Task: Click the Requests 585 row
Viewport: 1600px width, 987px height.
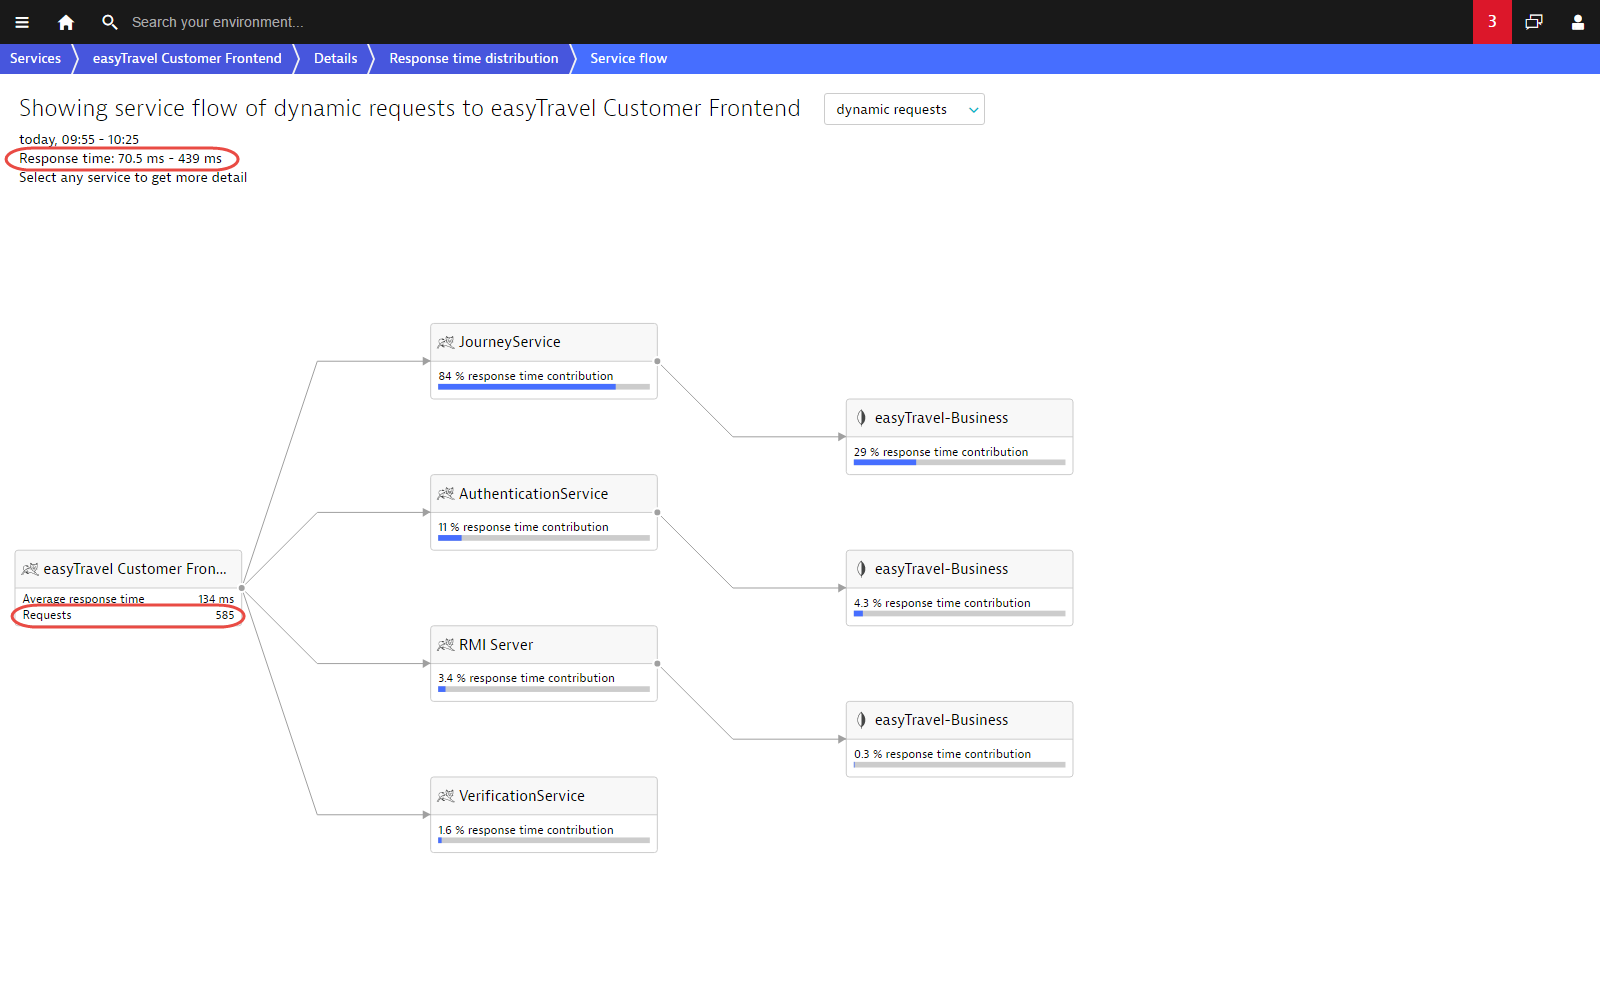Action: 128,616
